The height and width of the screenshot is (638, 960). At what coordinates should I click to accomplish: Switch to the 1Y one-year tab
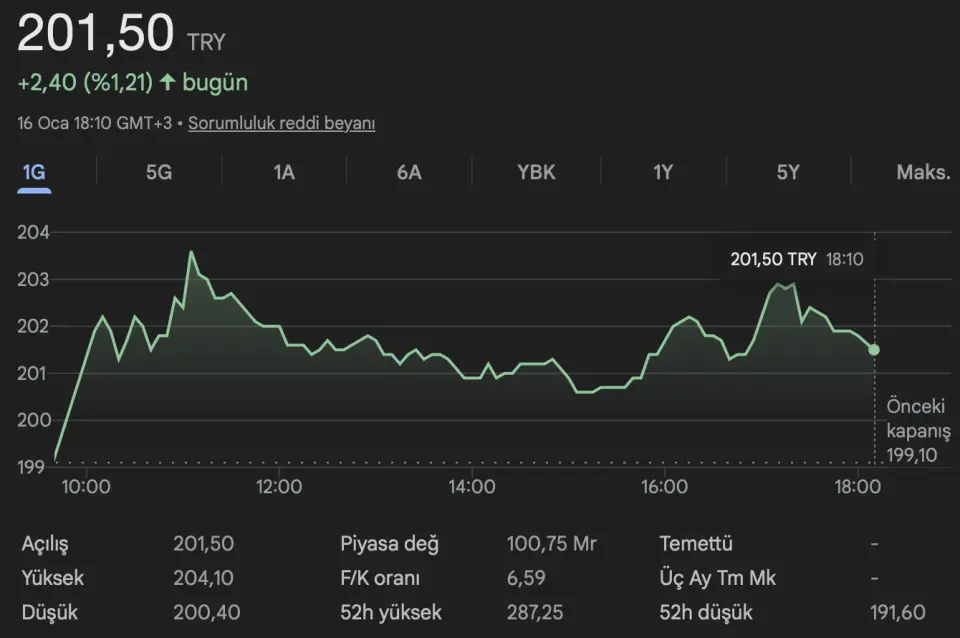pos(662,172)
